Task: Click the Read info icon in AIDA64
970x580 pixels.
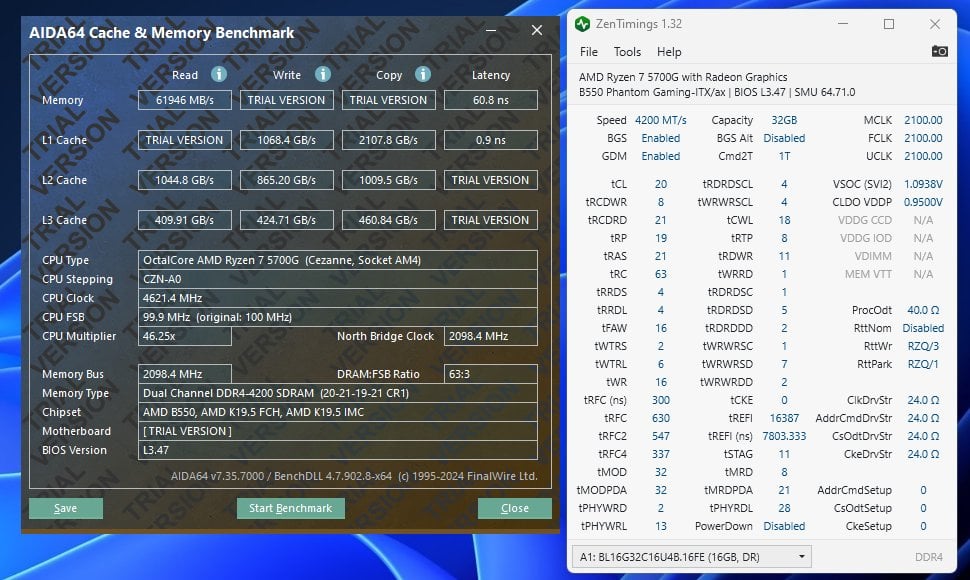Action: coord(218,74)
